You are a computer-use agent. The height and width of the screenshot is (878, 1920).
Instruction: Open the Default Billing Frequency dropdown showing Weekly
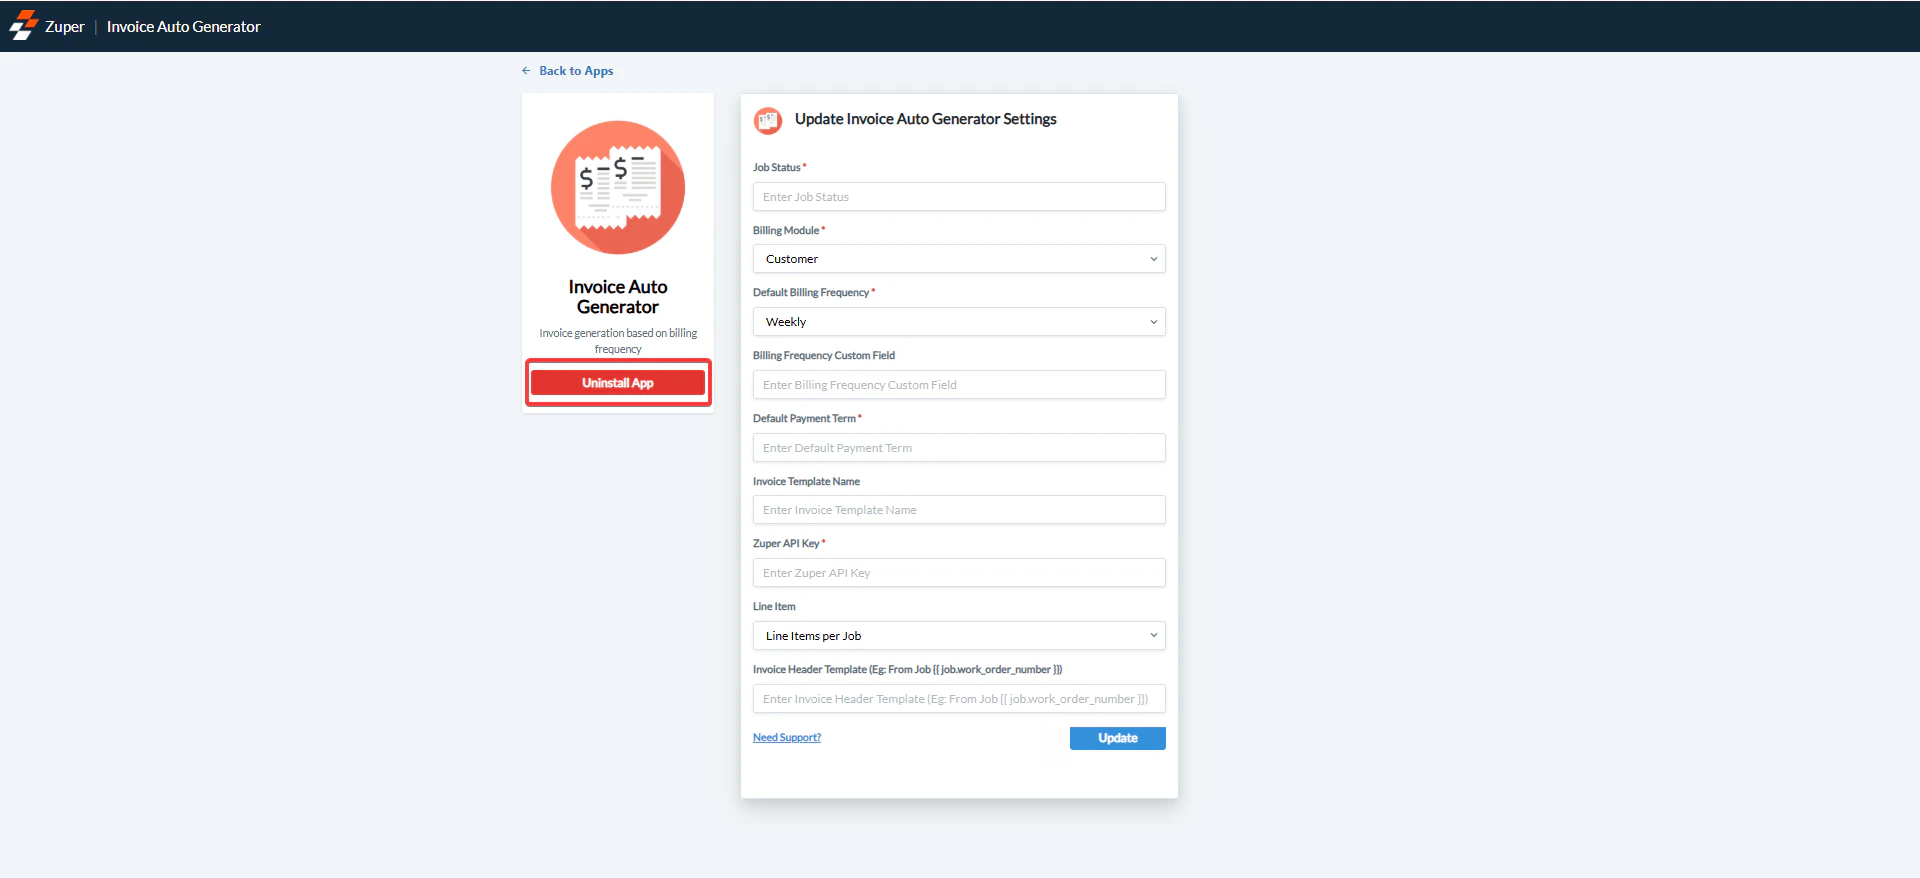(x=959, y=322)
